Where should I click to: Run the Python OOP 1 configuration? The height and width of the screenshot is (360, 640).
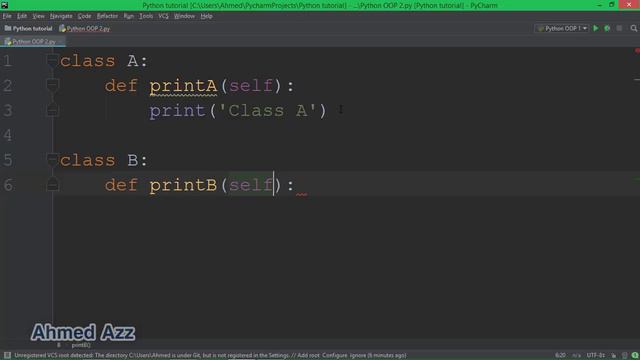point(596,28)
